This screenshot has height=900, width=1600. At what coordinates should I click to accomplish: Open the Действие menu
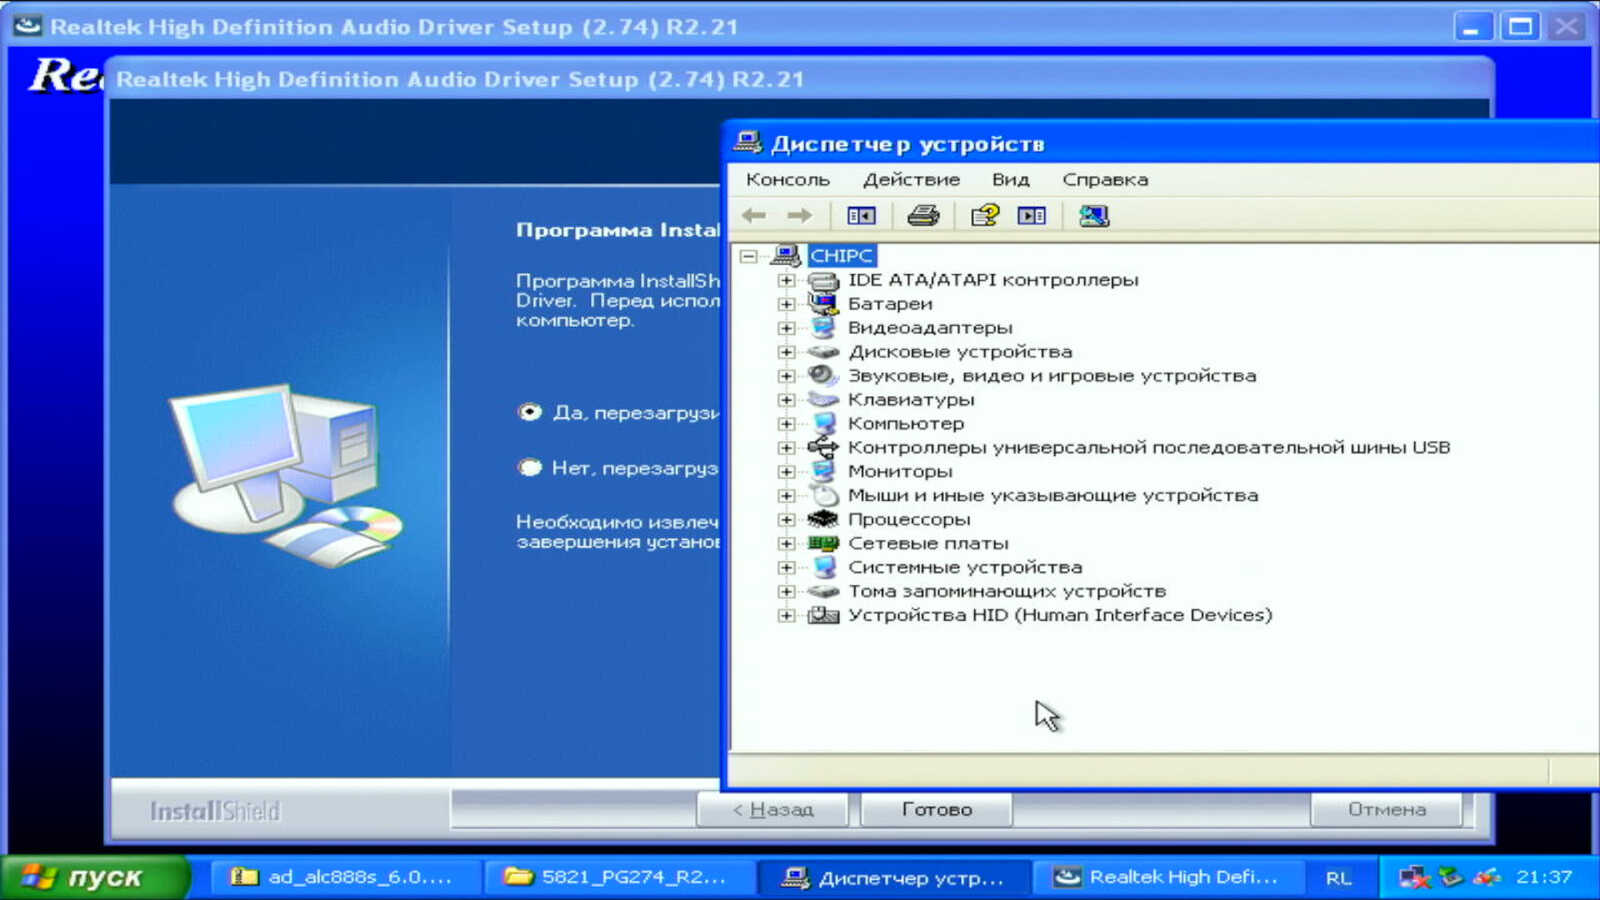tap(910, 180)
